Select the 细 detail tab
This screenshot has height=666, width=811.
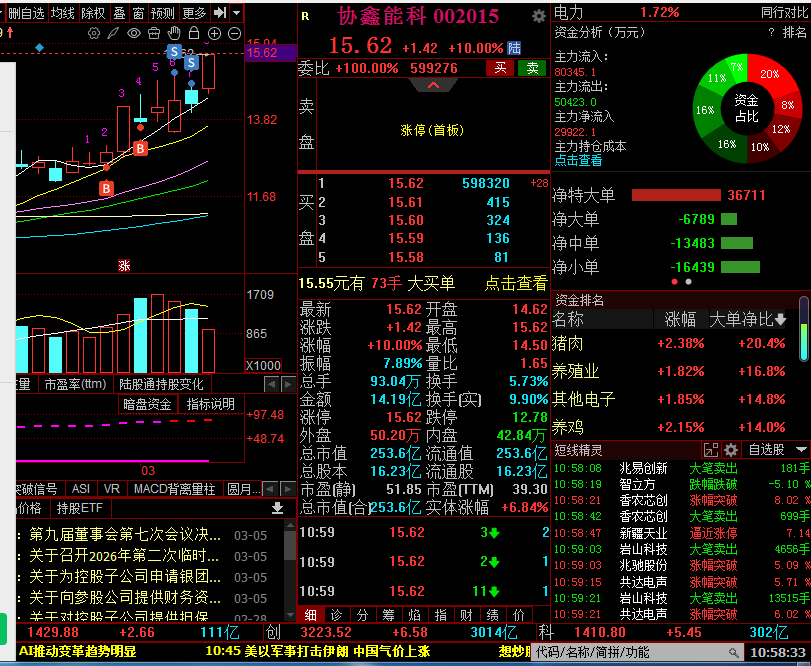[x=310, y=615]
